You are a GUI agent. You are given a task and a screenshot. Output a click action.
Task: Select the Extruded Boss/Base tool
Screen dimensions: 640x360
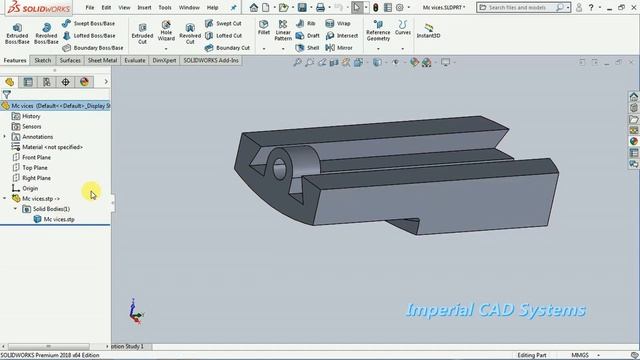tap(17, 33)
